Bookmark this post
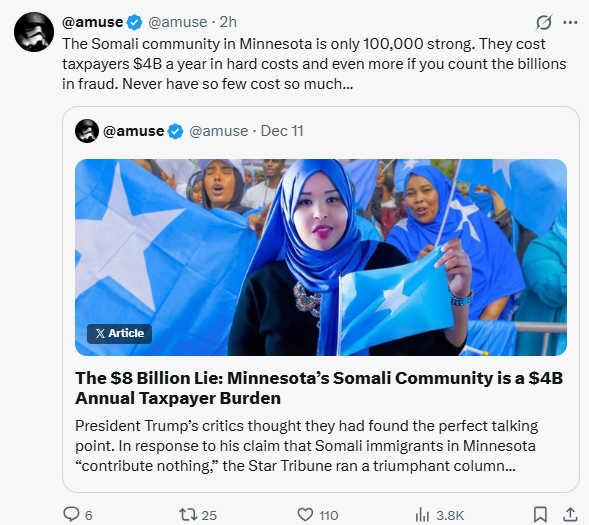 [540, 514]
